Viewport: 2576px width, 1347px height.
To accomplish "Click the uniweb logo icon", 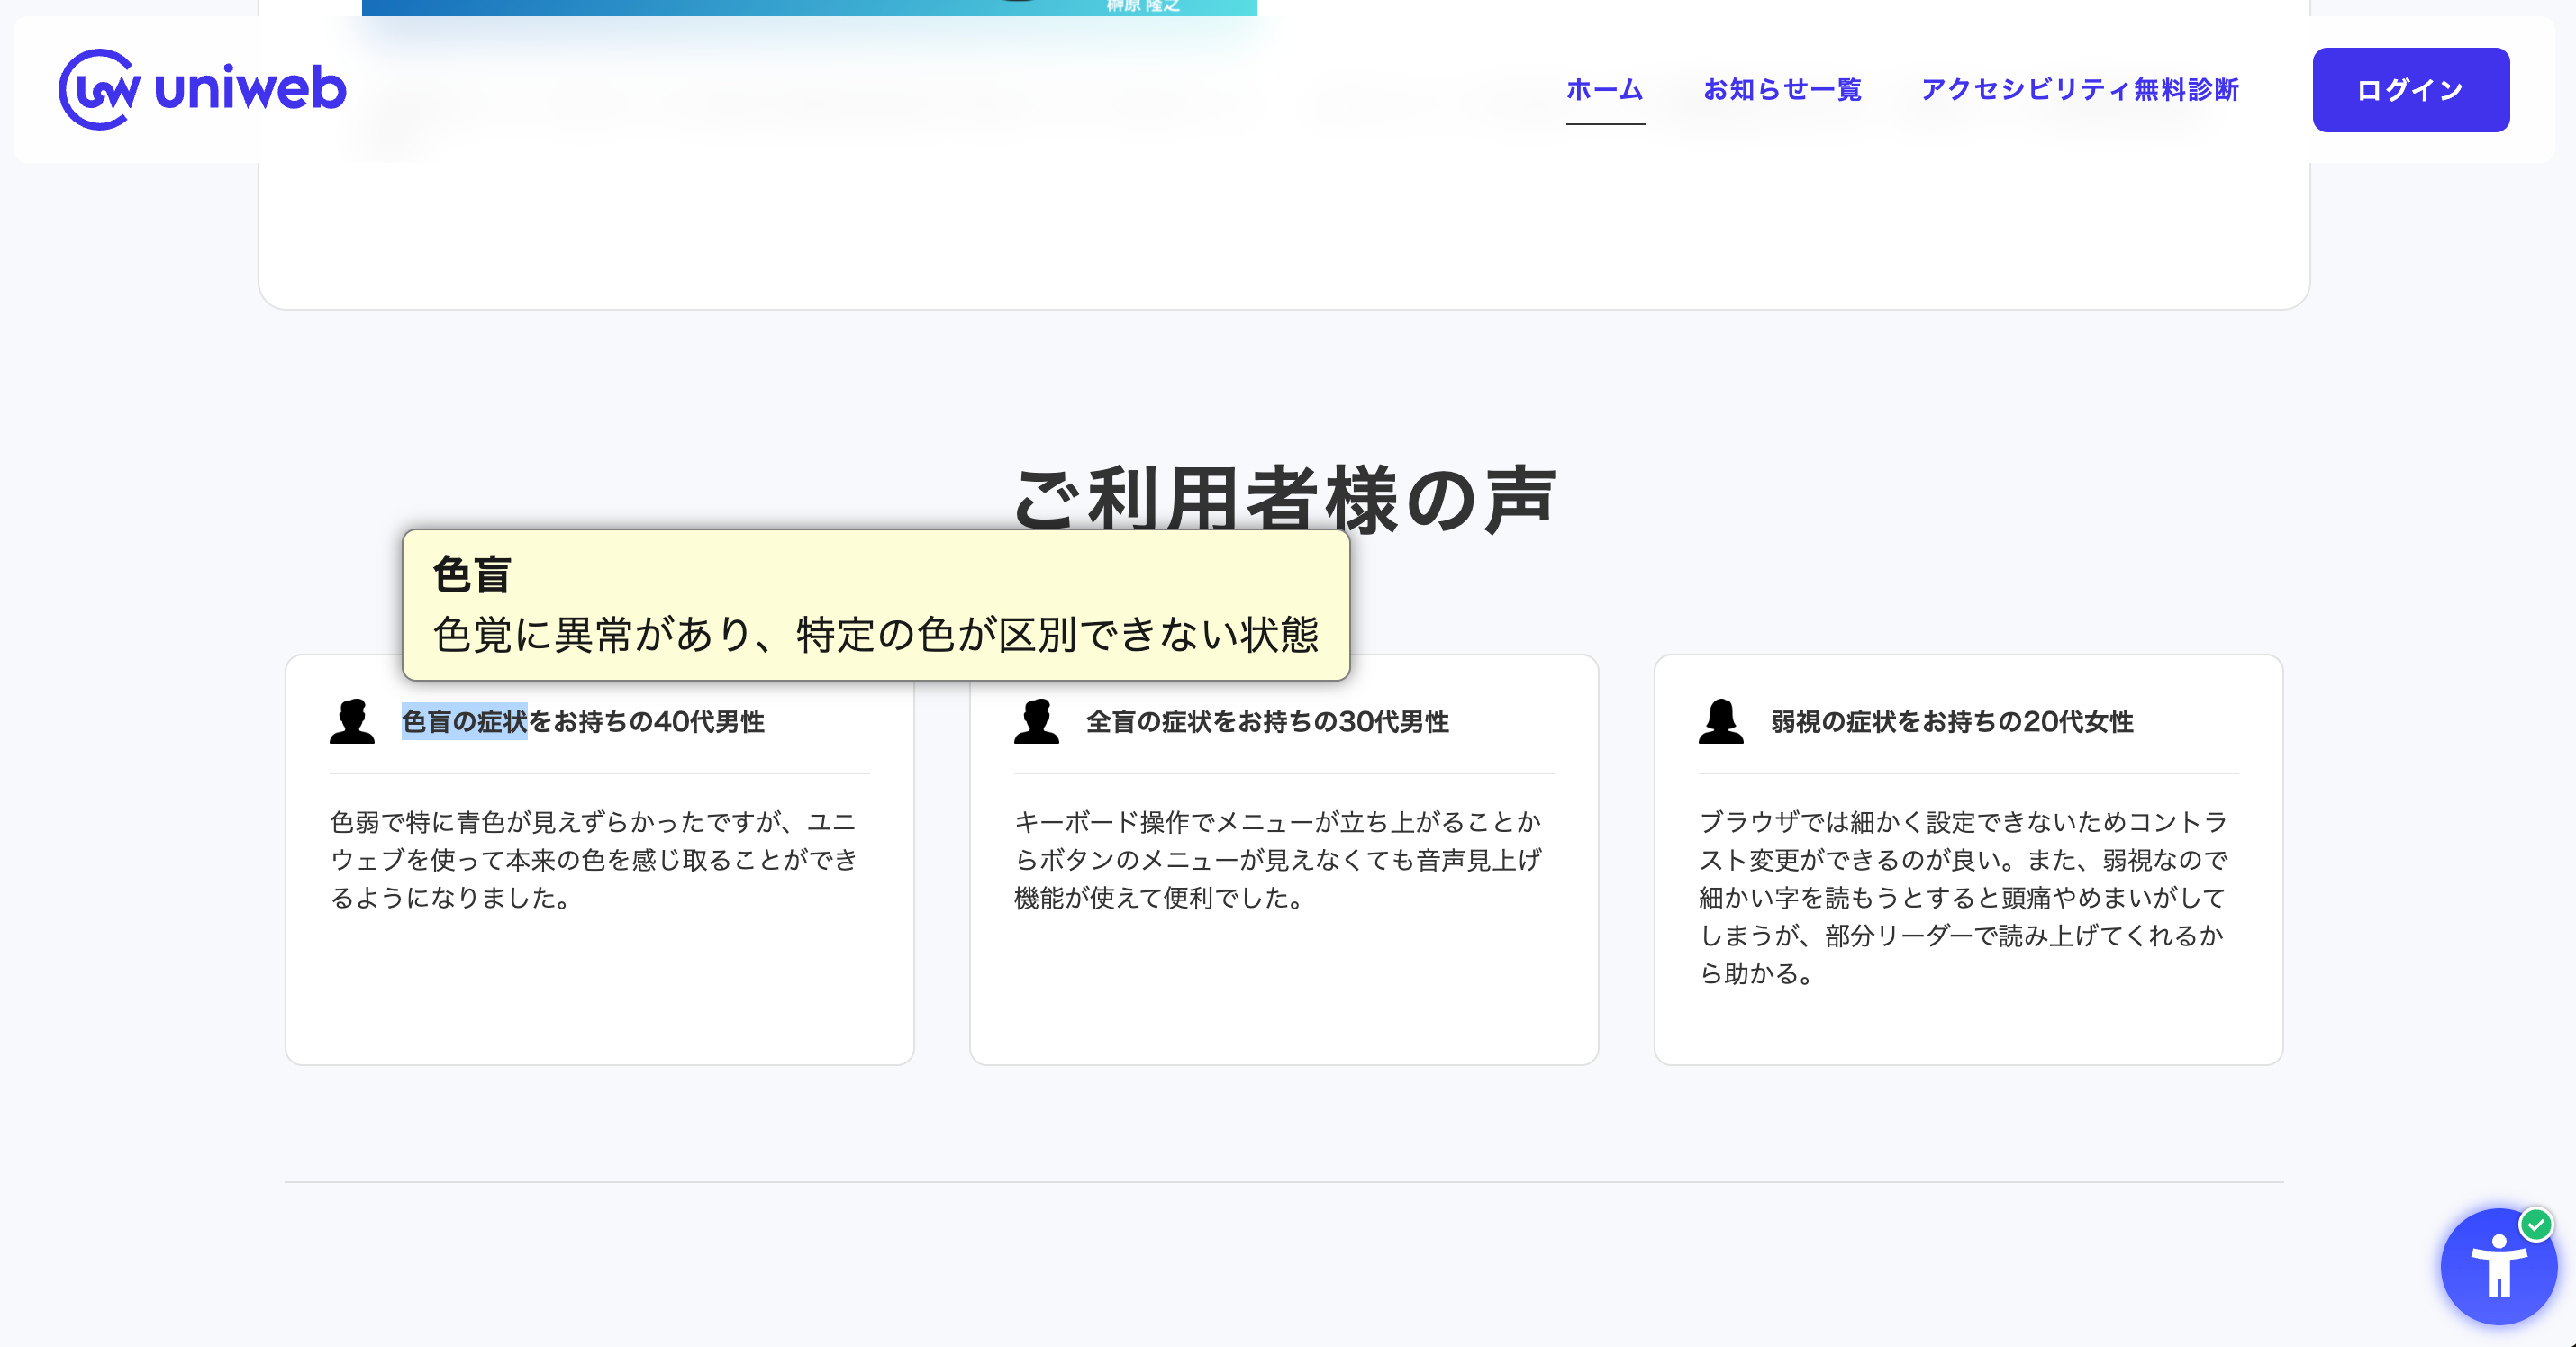I will click(98, 90).
